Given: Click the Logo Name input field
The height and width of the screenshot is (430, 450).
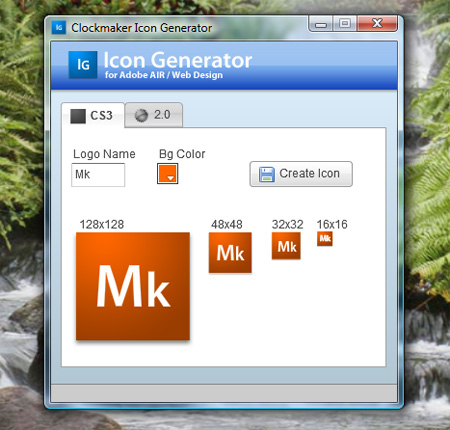Looking at the screenshot, I should click(x=98, y=175).
